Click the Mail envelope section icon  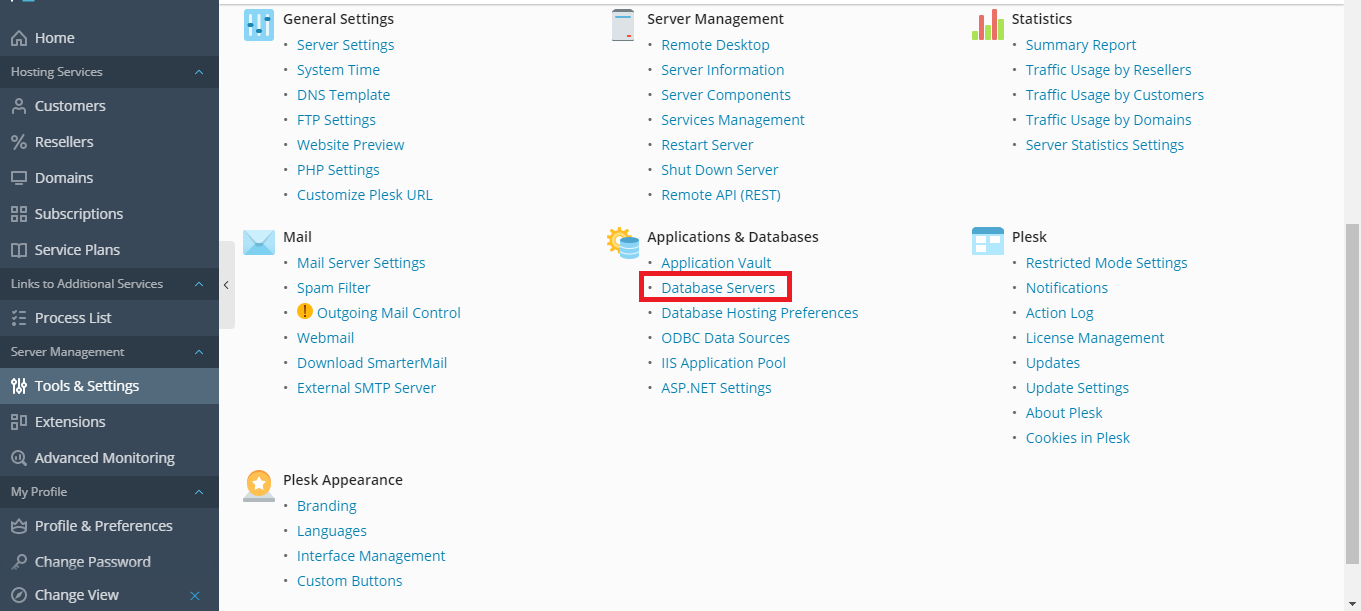[x=259, y=243]
